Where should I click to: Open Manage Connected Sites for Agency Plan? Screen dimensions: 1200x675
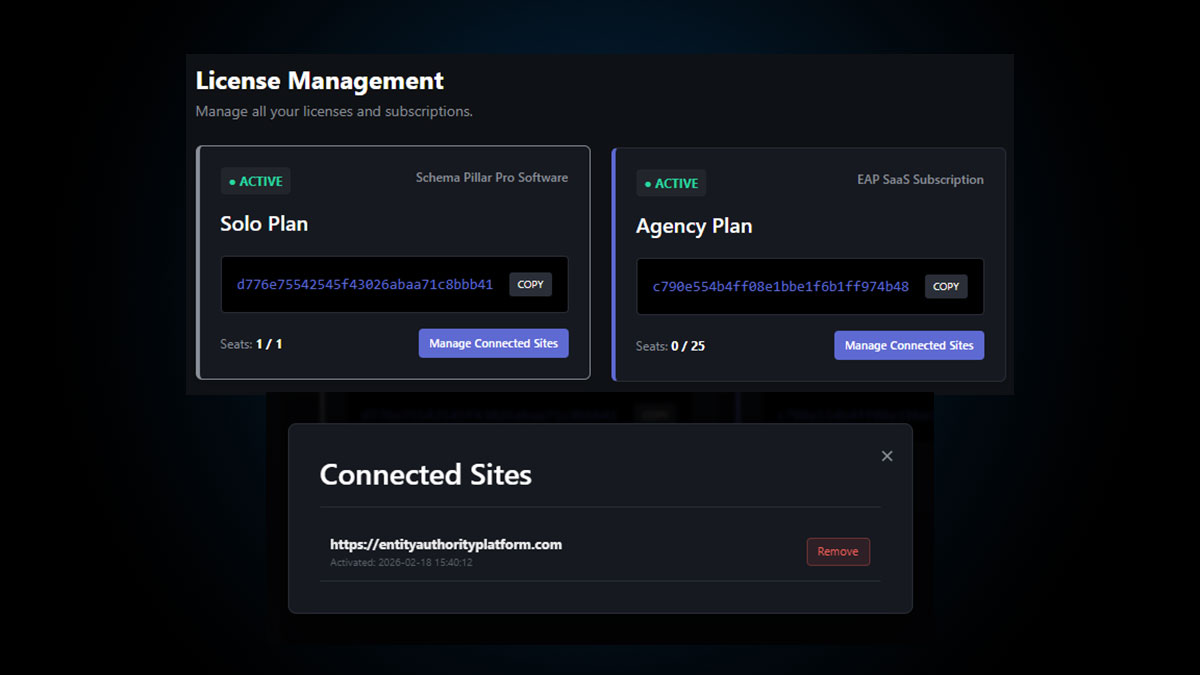point(909,345)
